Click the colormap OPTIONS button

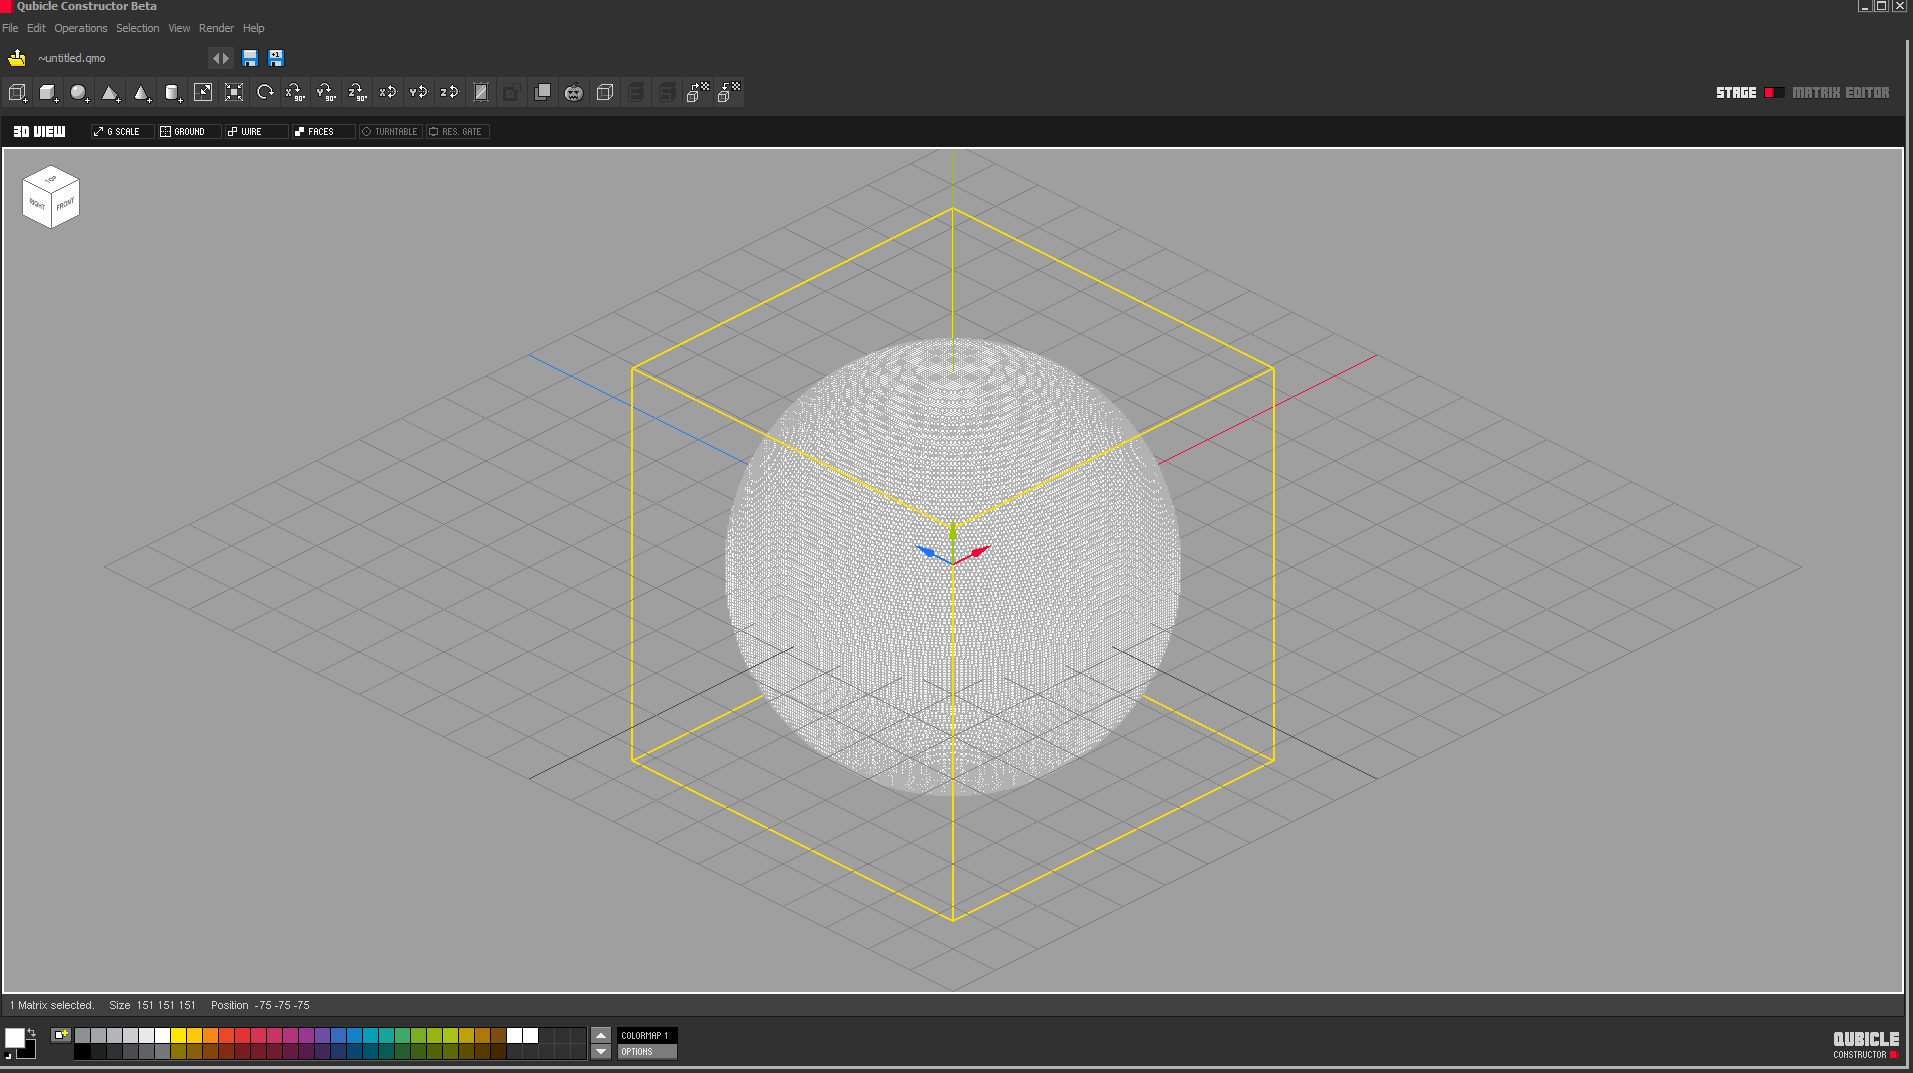(x=646, y=1052)
